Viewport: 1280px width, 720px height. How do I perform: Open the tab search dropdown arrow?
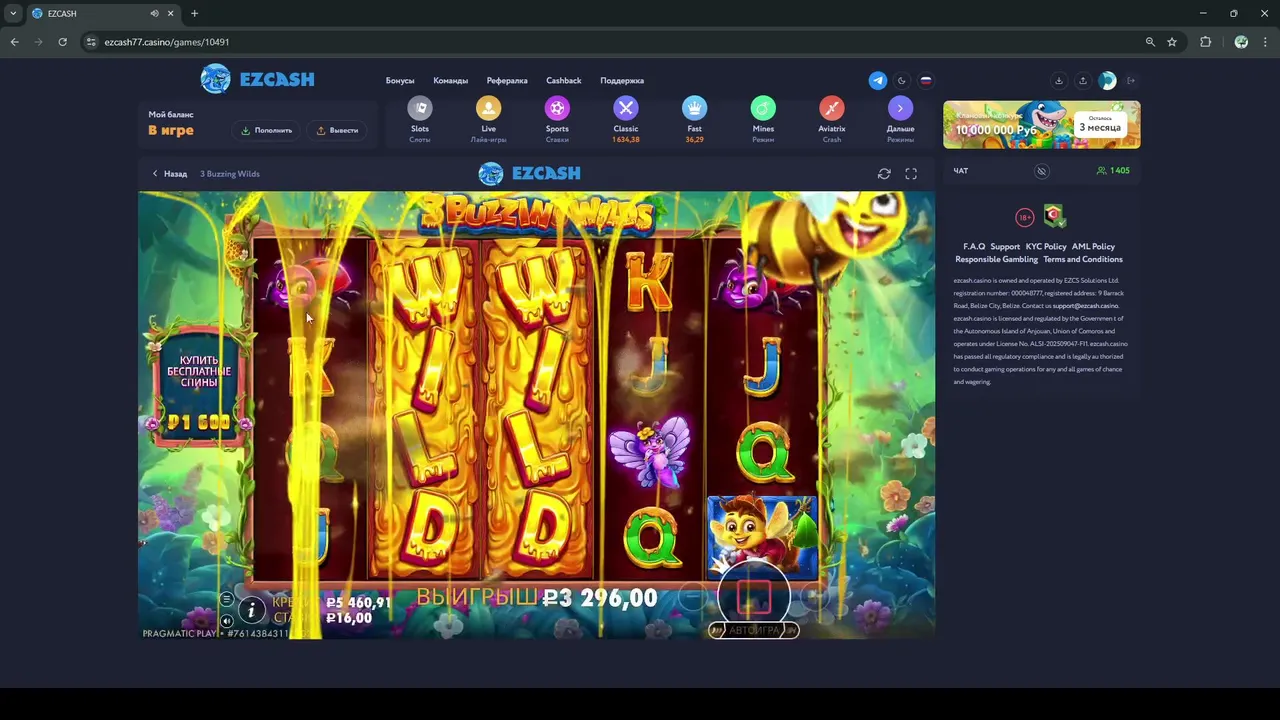[x=13, y=14]
